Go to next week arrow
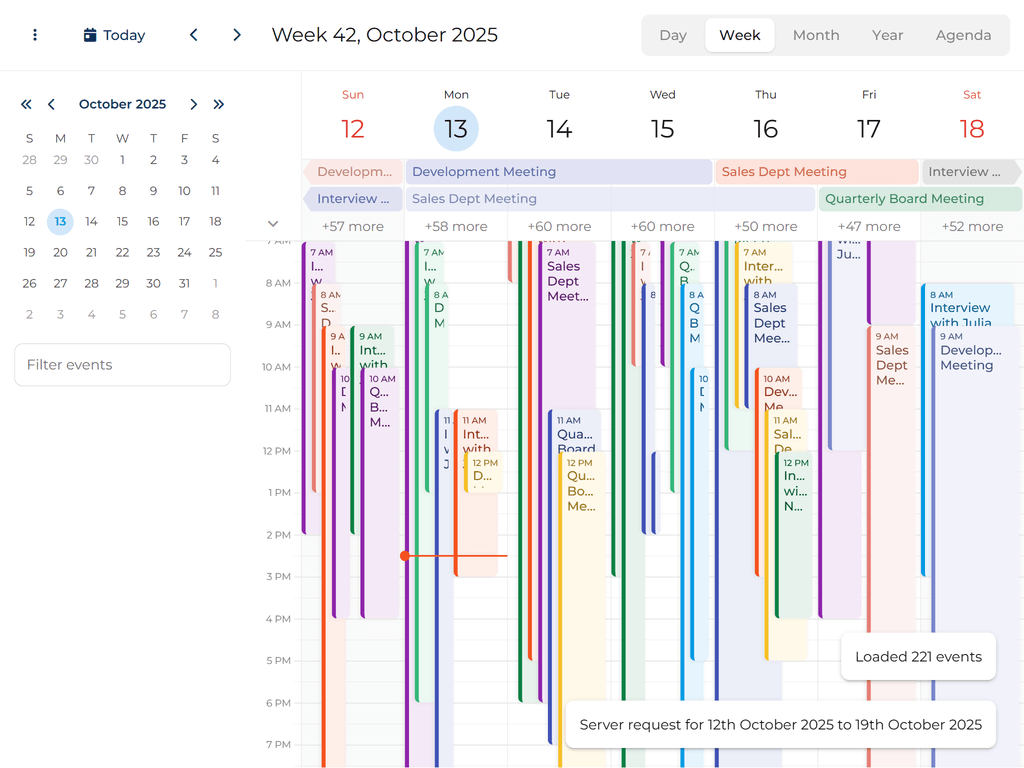Screen dimensions: 1024x768 [x=237, y=35]
